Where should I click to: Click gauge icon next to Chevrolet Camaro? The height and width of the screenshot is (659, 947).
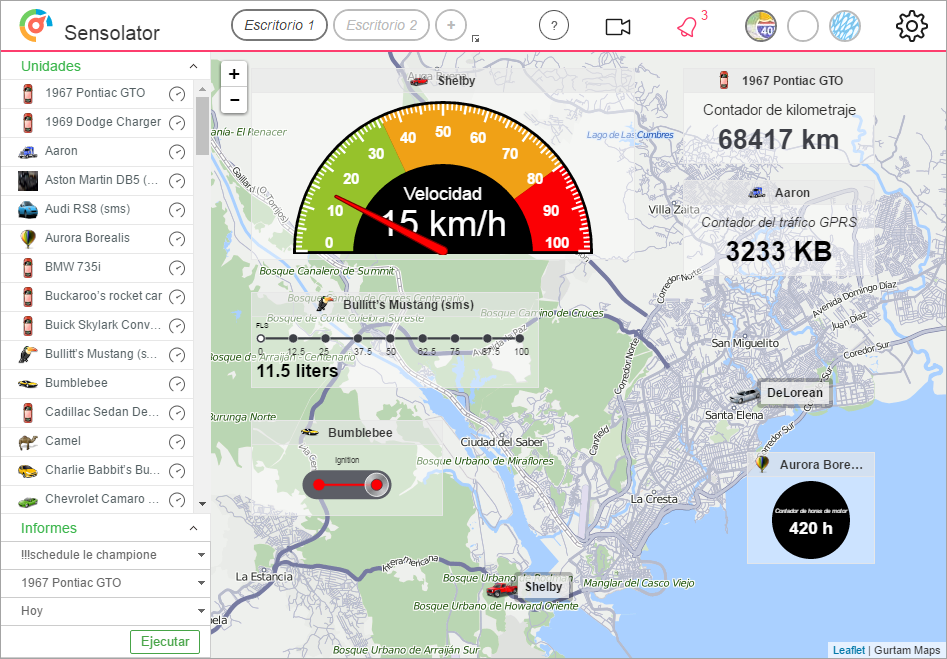176,500
